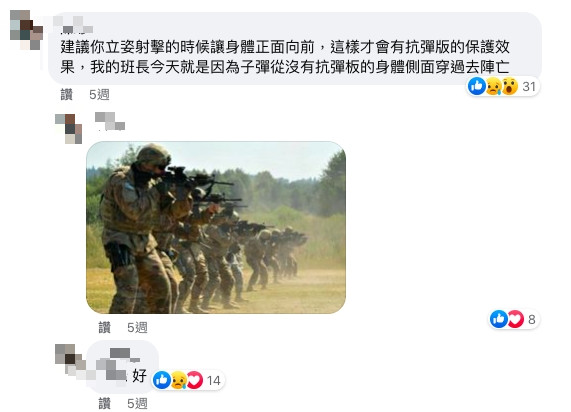The image size is (571, 412).
Task: Click the like reaction icon on the 好 reply
Action: tap(162, 380)
